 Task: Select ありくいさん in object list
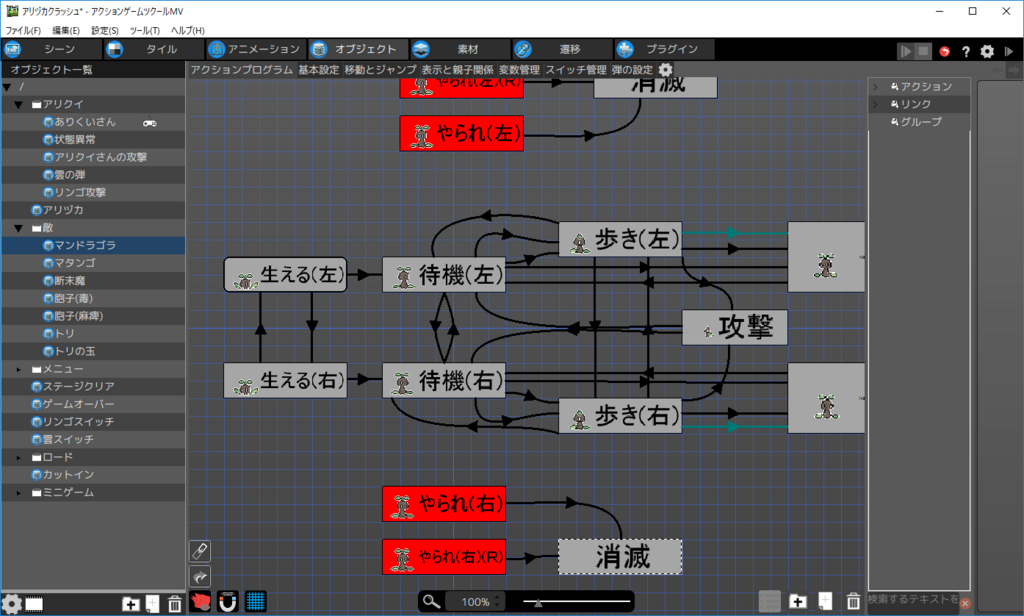[x=85, y=122]
